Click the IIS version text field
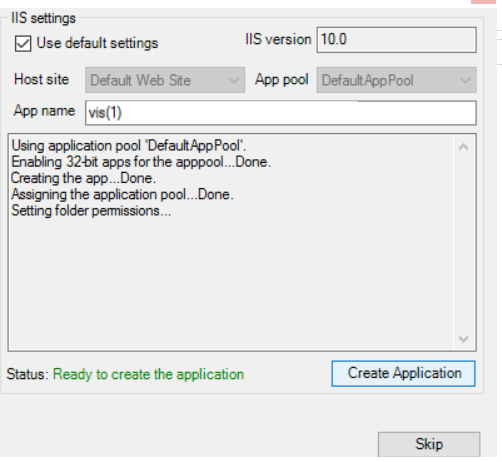 [x=396, y=40]
